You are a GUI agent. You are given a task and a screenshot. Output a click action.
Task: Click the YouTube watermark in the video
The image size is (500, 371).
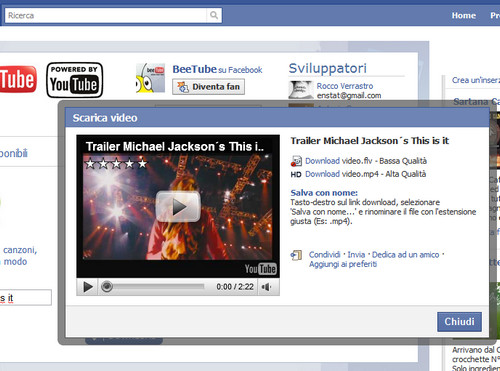(x=261, y=269)
